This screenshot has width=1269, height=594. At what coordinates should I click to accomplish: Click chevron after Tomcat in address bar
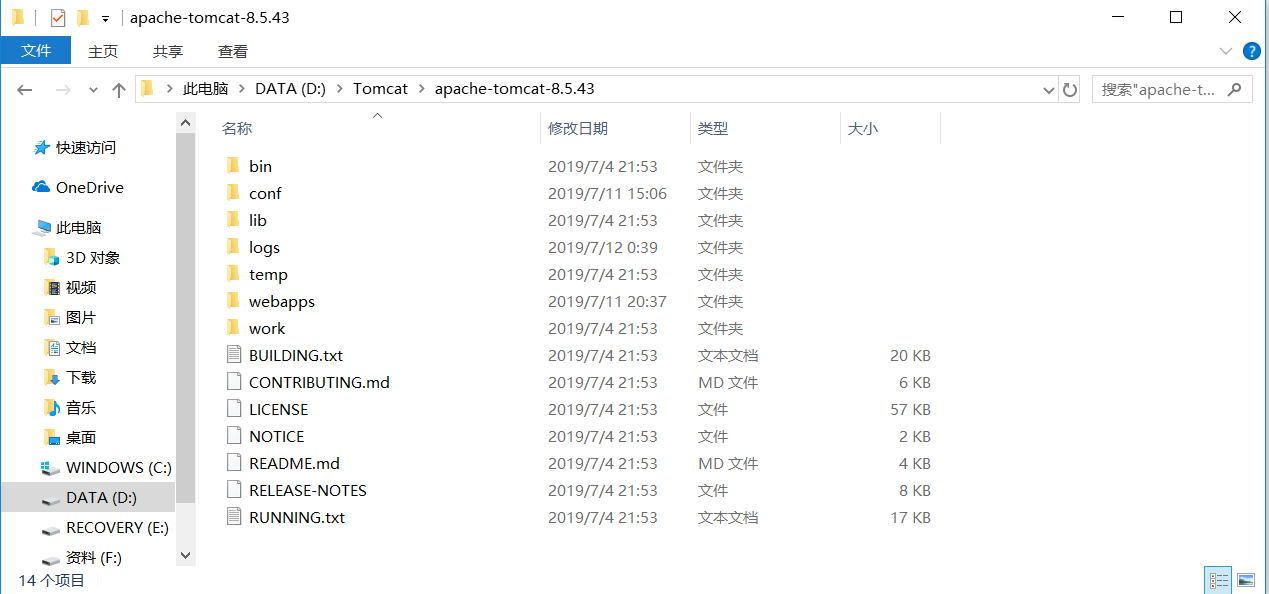click(x=421, y=89)
